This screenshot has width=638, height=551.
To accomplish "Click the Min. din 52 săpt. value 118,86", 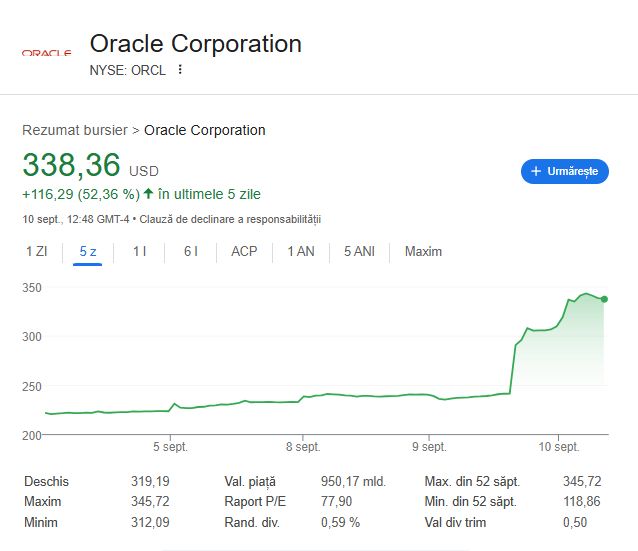I will click(x=582, y=501).
